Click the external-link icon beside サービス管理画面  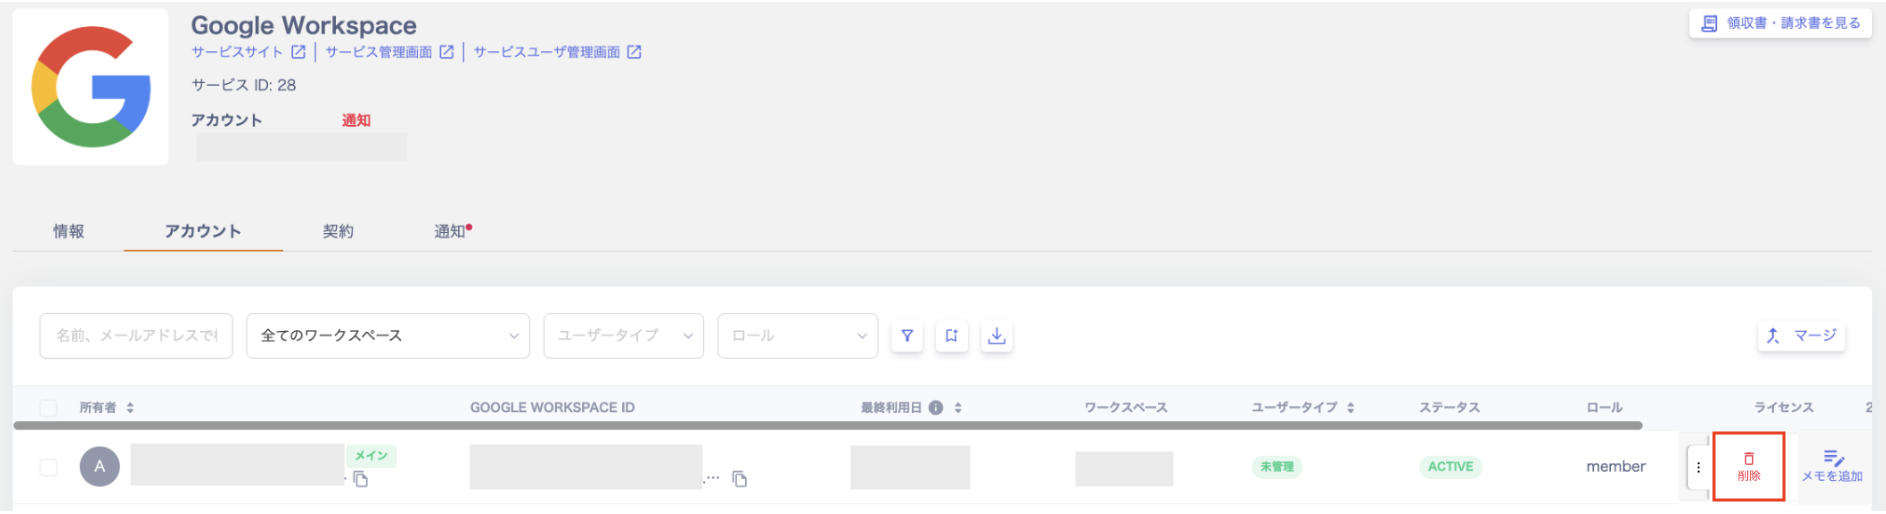tap(446, 52)
